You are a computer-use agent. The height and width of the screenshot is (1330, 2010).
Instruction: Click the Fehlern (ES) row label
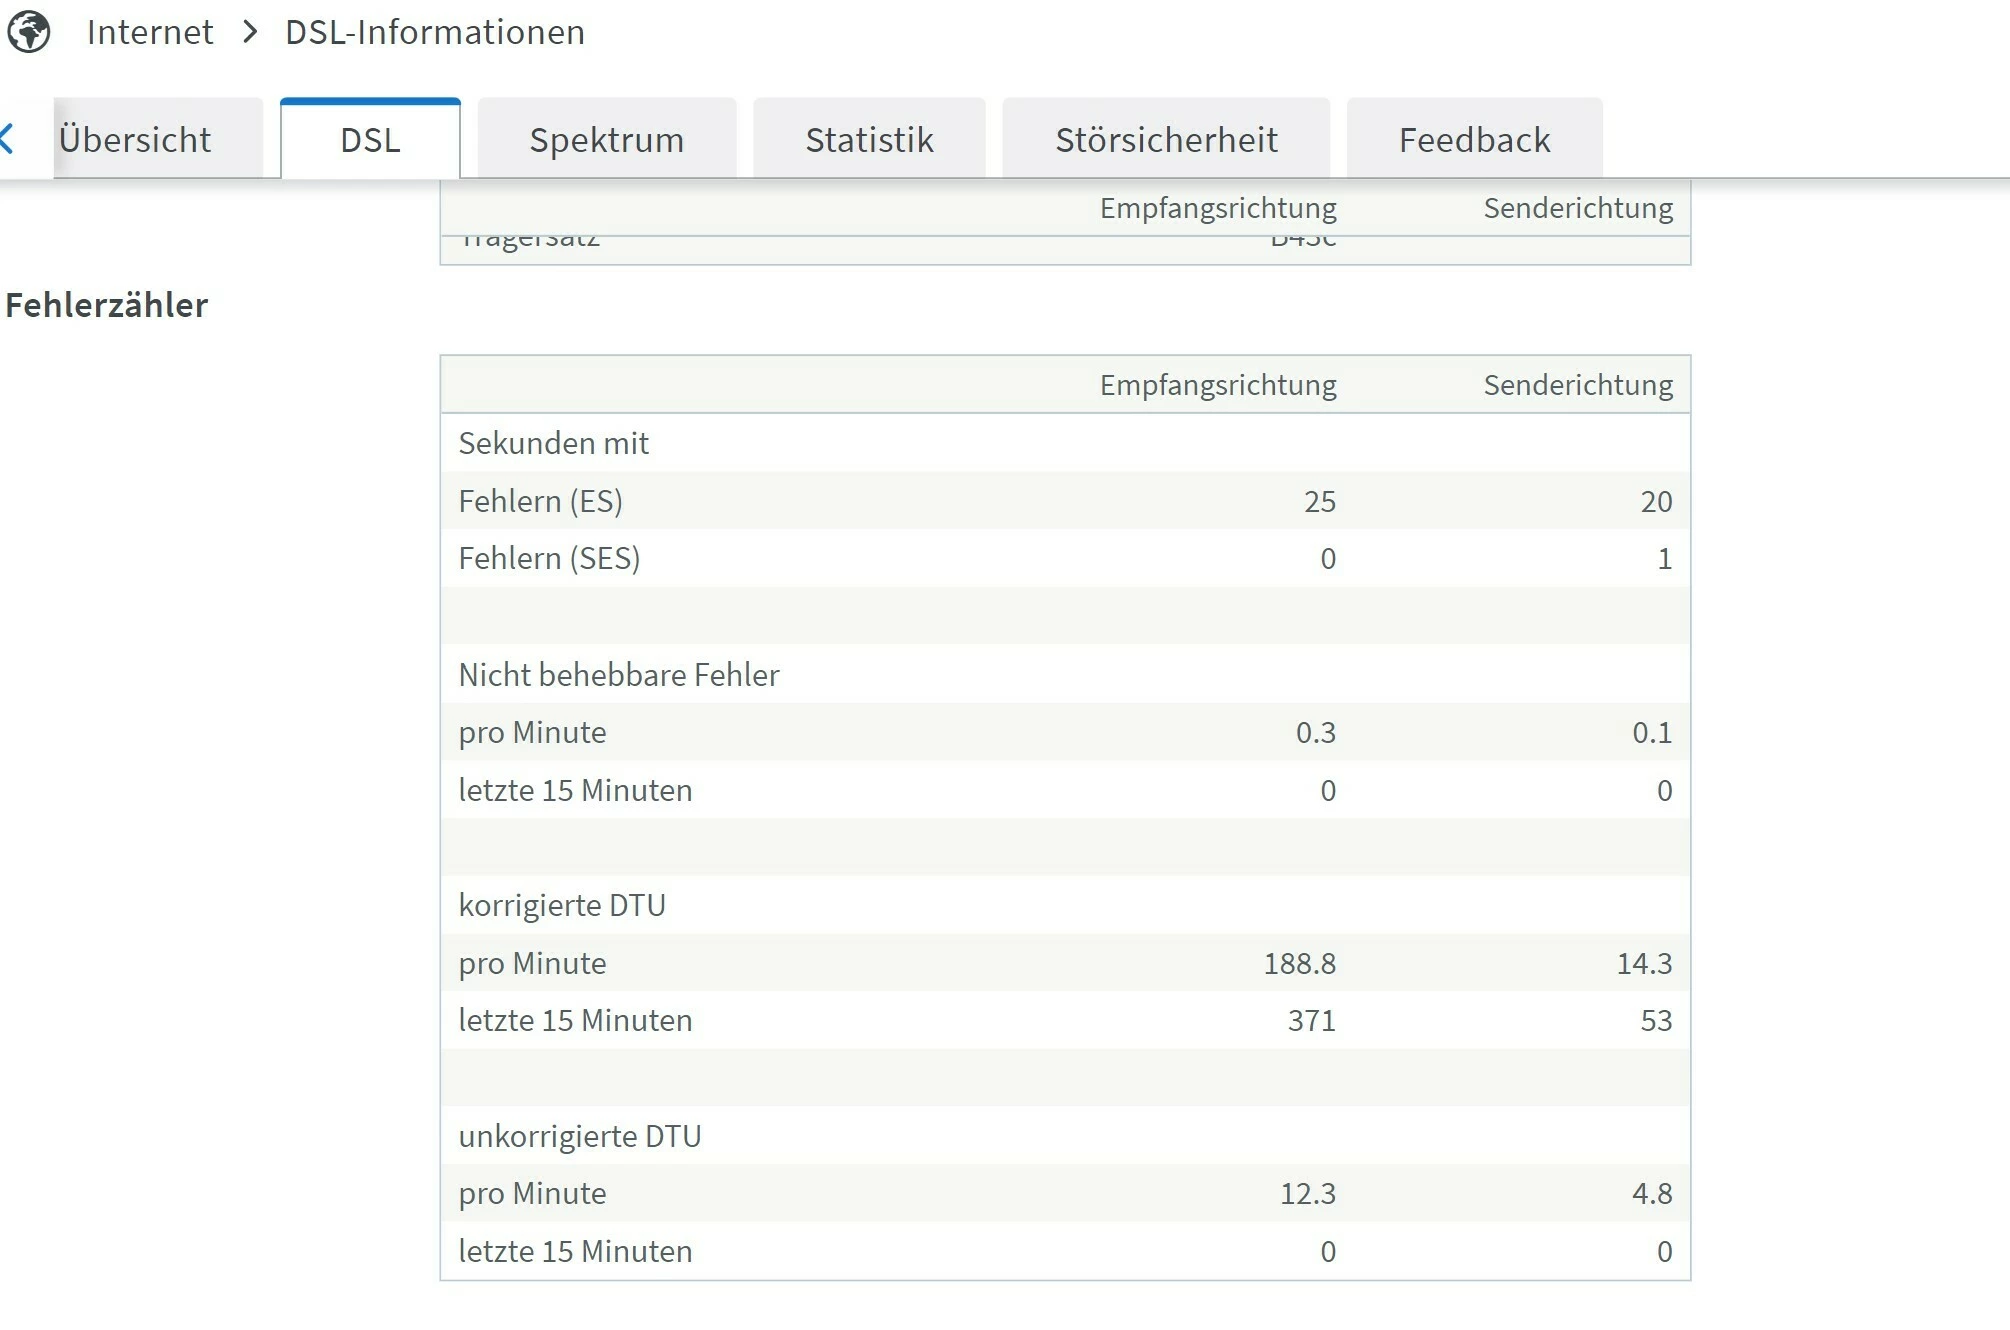[x=540, y=501]
